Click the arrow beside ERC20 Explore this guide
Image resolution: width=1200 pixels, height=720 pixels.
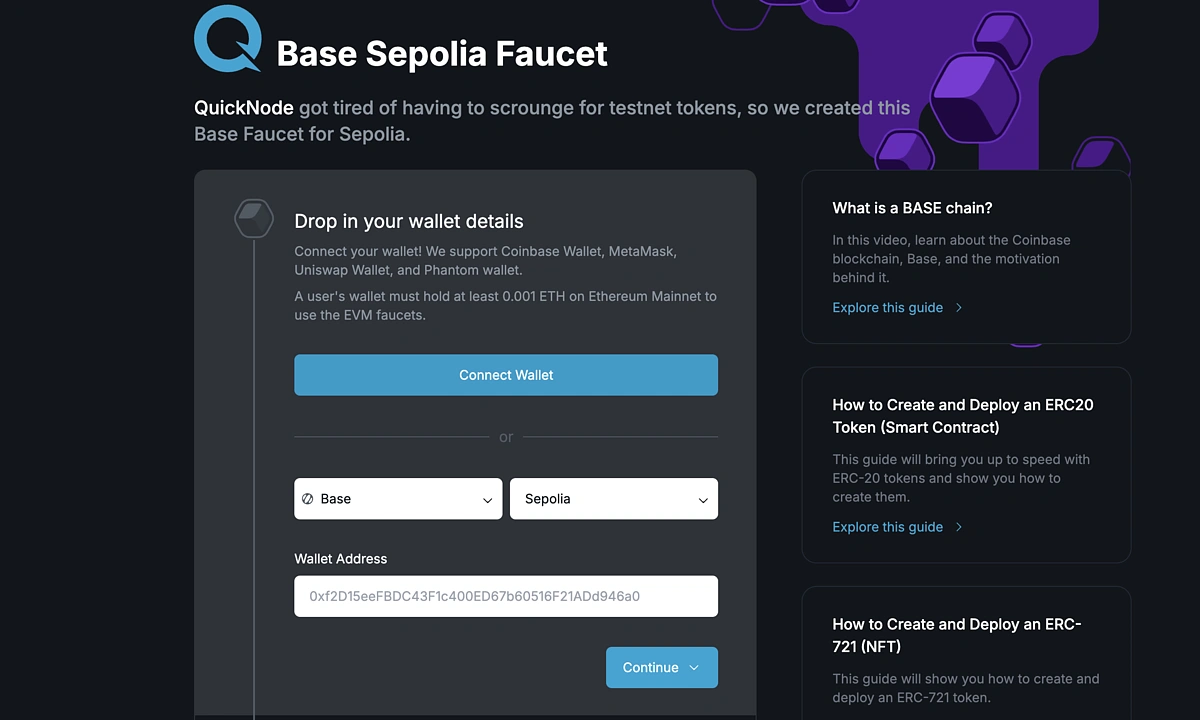[959, 527]
